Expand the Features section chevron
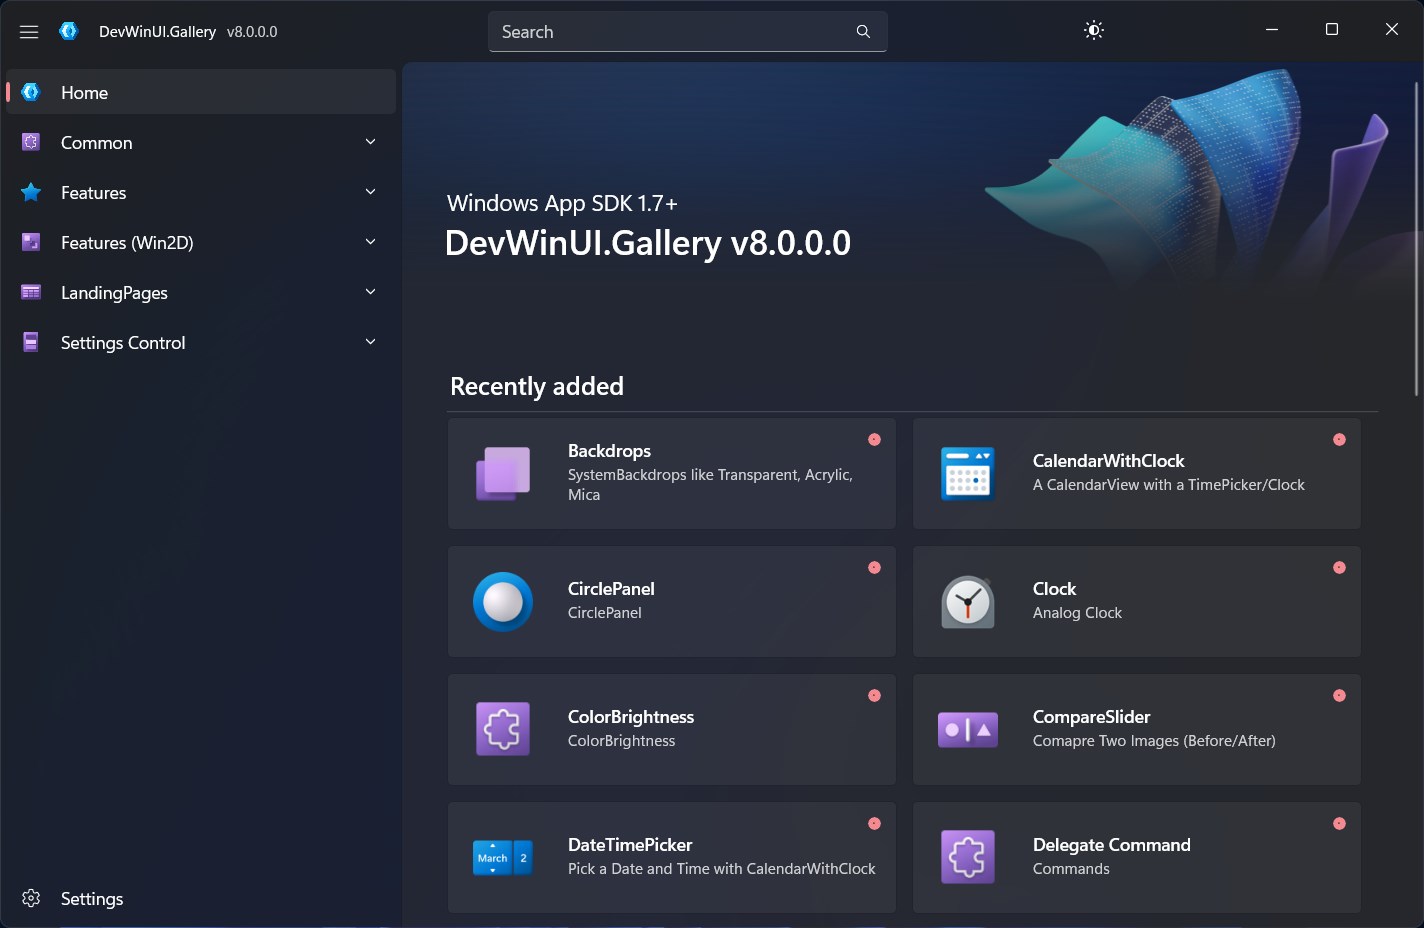 tap(371, 192)
